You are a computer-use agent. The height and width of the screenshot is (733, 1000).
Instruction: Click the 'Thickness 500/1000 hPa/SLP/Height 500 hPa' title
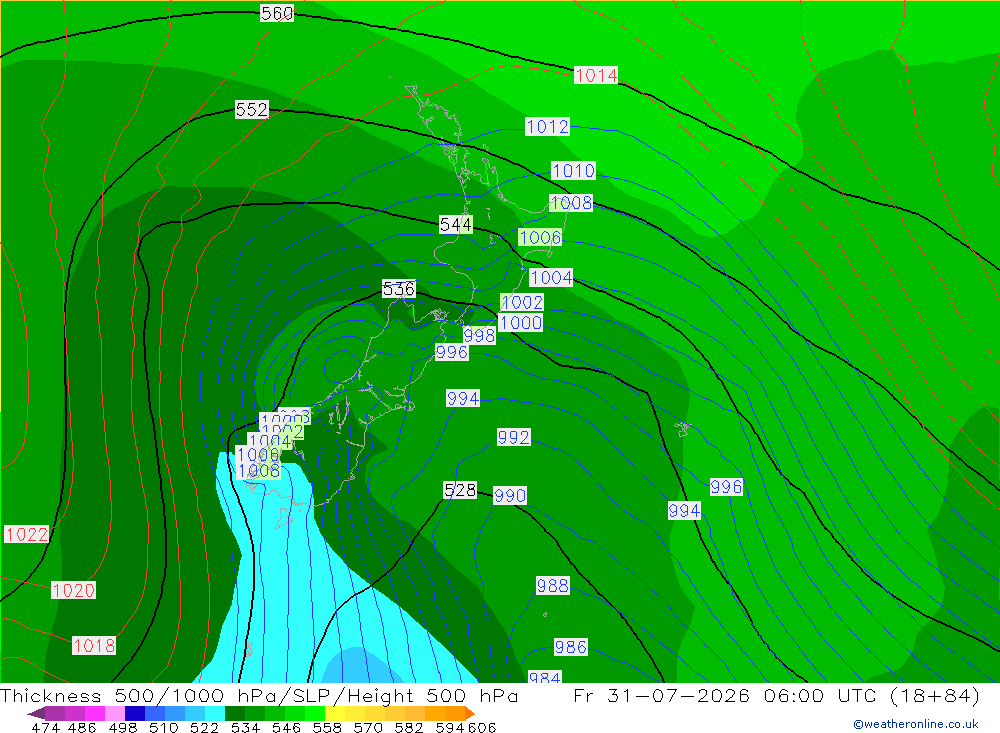[x=259, y=695]
